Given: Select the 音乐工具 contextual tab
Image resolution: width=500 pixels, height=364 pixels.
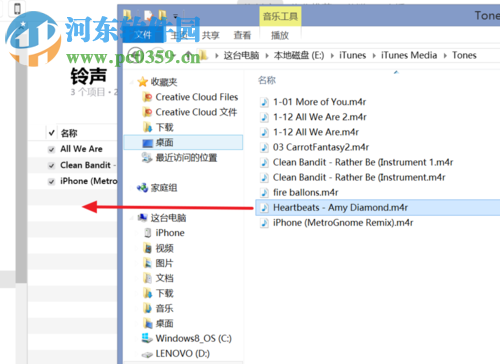Looking at the screenshot, I should 280,16.
